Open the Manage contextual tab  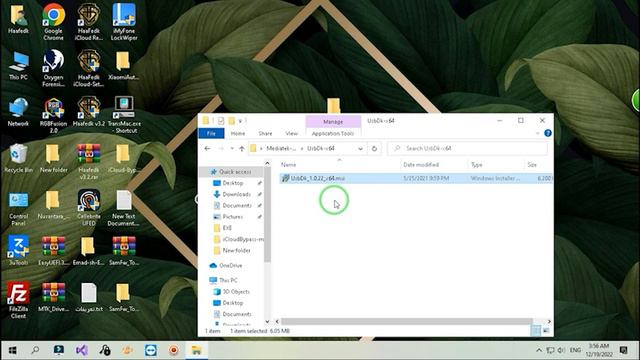(x=333, y=122)
